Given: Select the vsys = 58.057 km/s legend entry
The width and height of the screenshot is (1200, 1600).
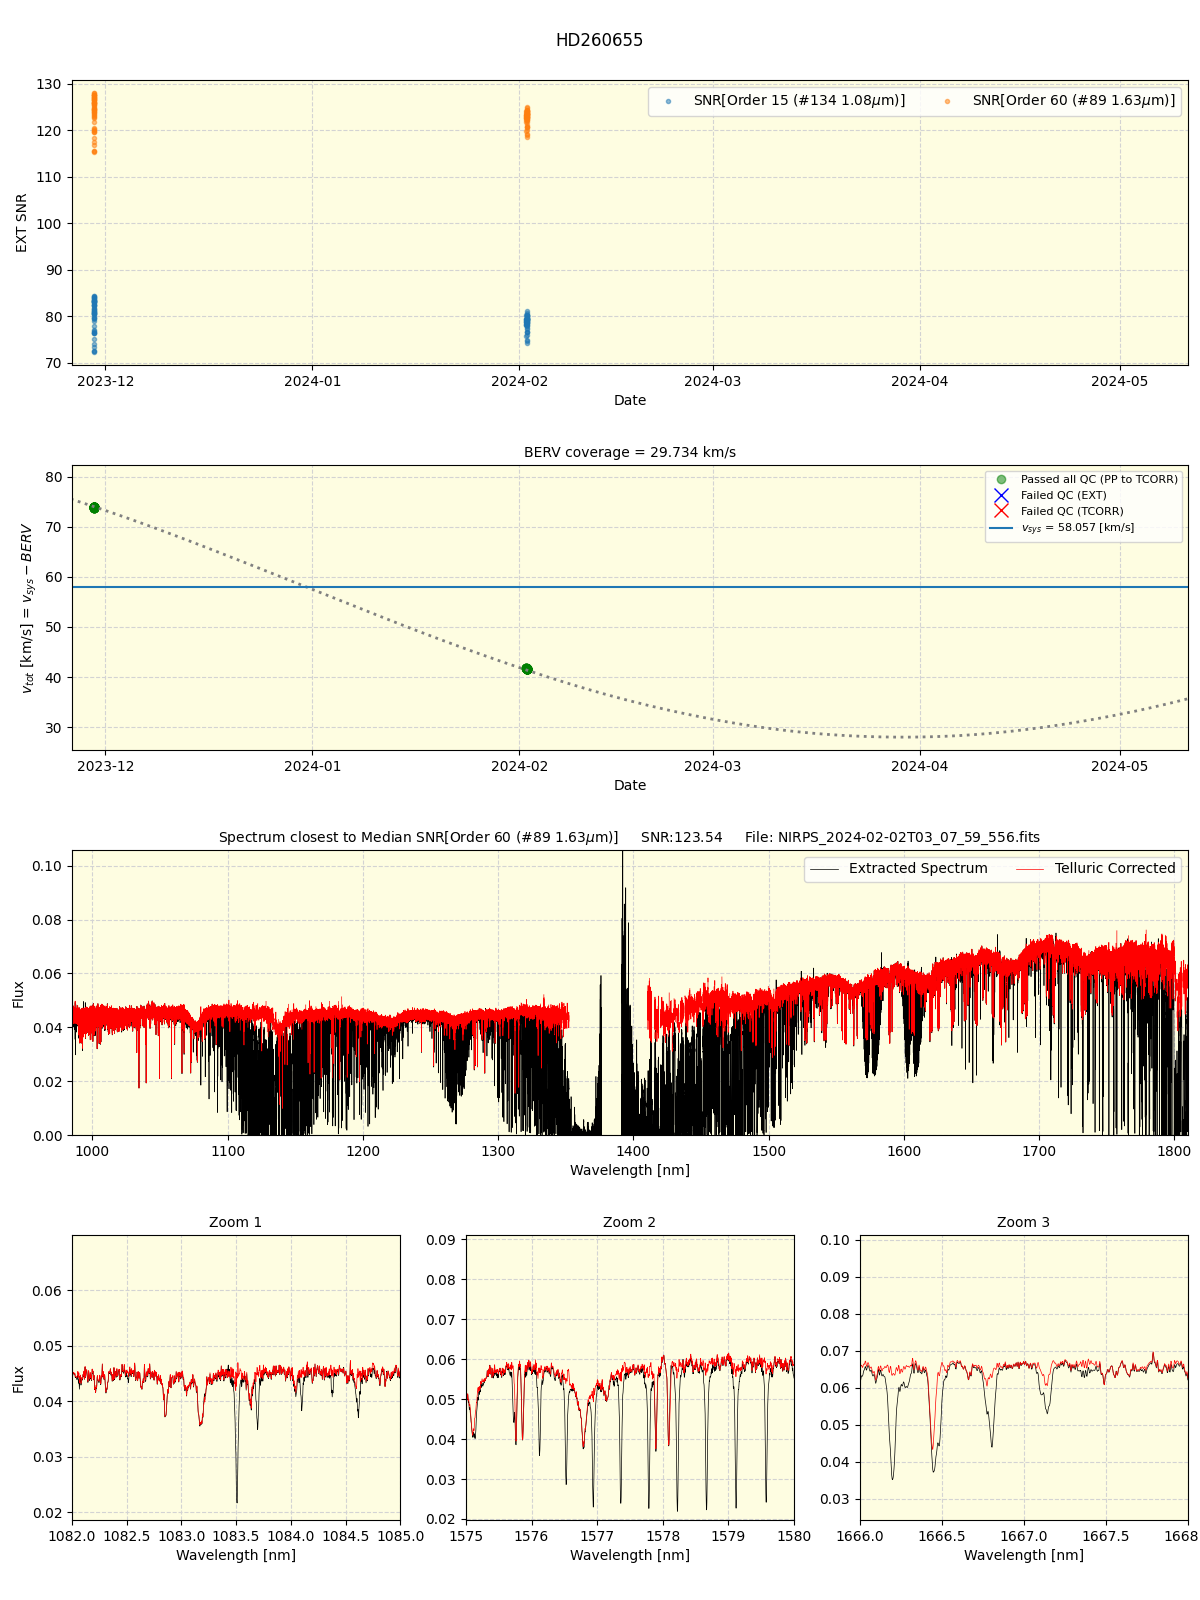Looking at the screenshot, I should (x=1063, y=528).
